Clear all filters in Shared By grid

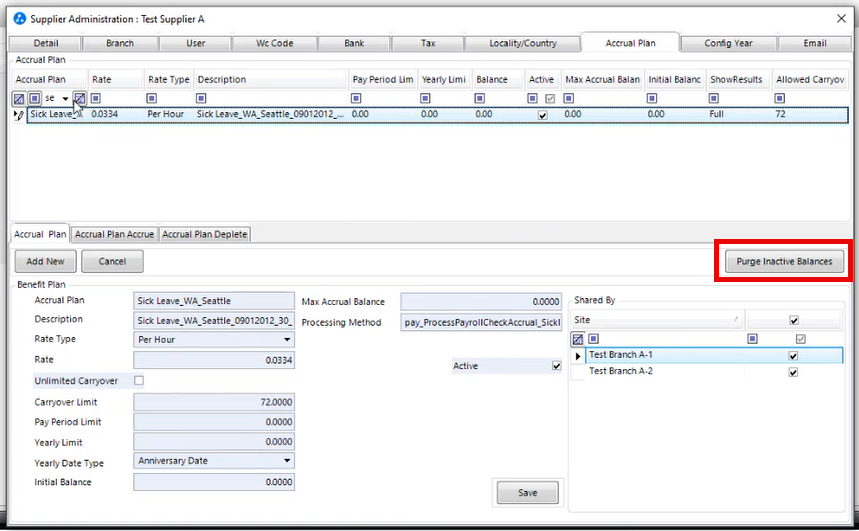[x=577, y=339]
